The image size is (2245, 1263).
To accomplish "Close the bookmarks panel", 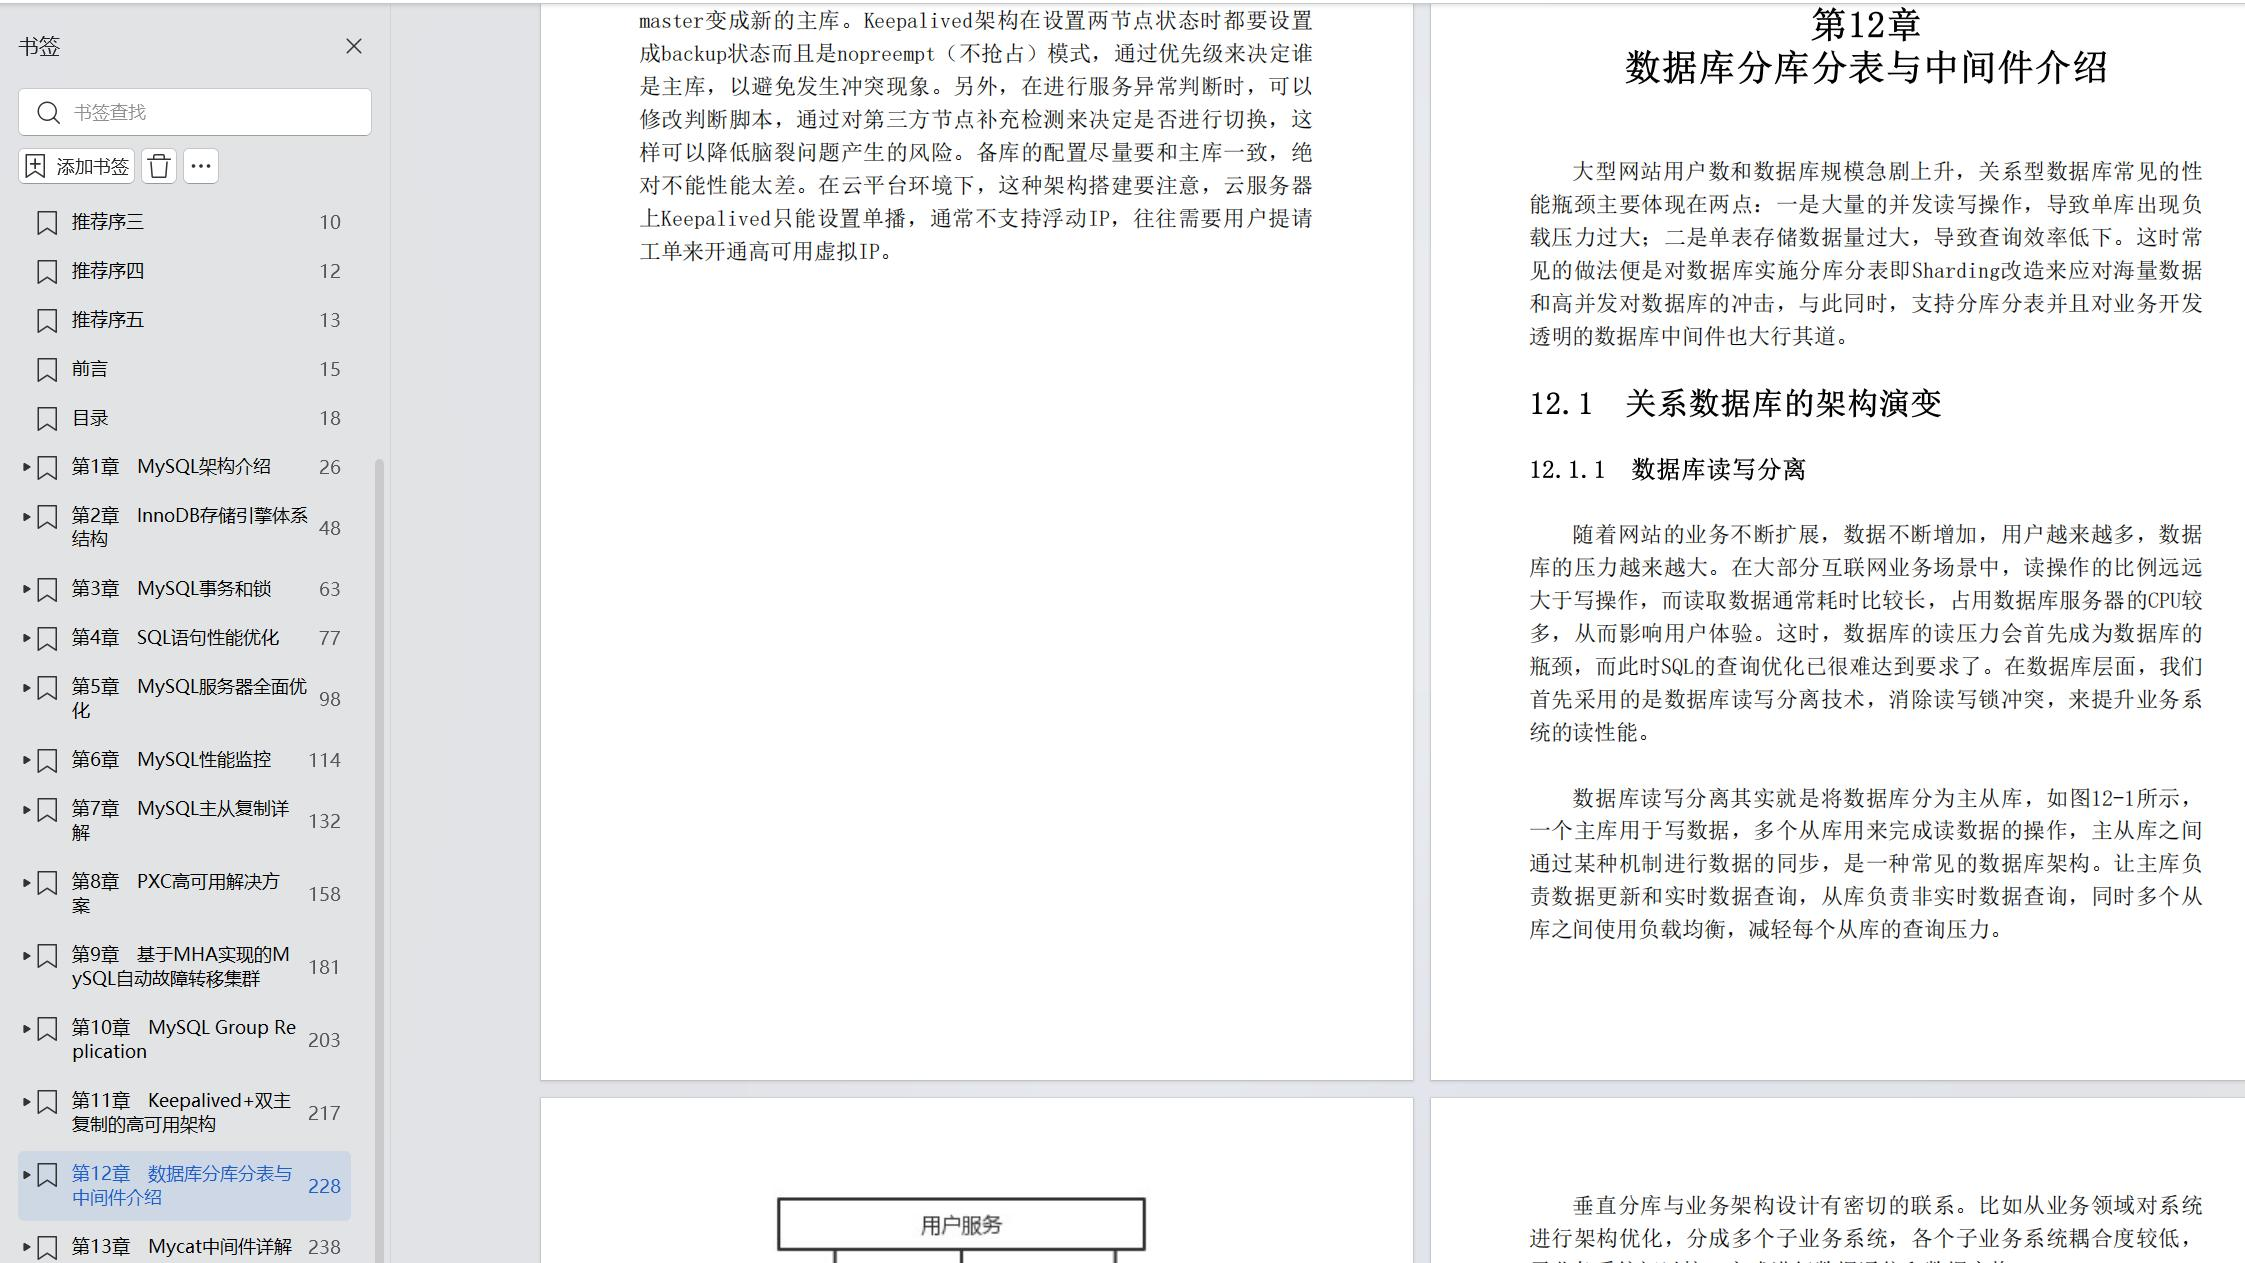I will [354, 46].
